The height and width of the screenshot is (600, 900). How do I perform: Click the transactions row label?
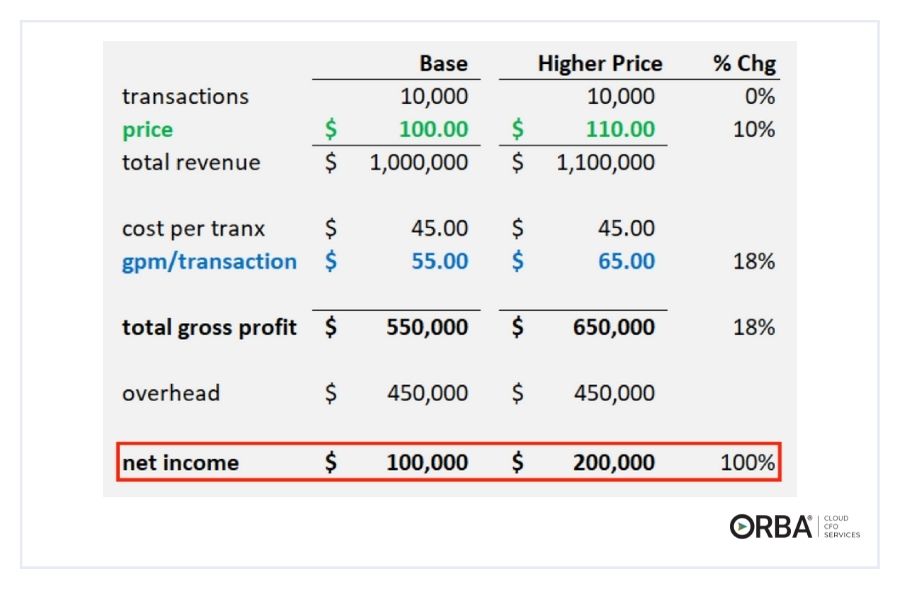click(185, 97)
